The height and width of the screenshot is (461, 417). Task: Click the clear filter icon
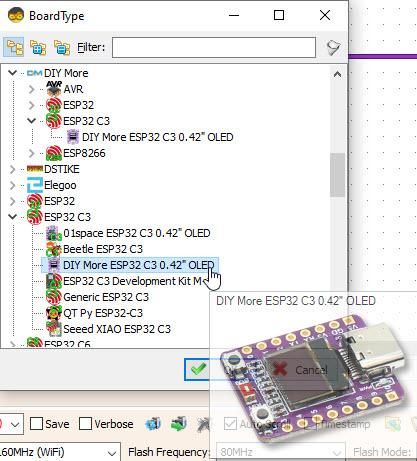333,47
